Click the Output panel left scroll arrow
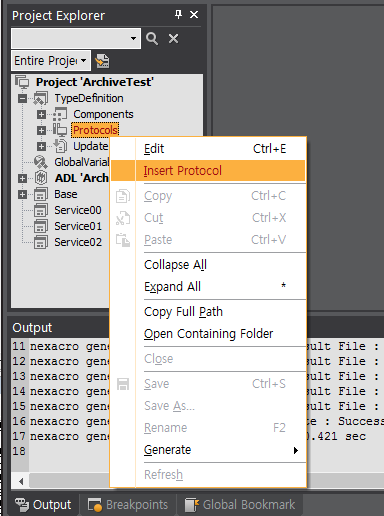384x516 pixels. click(21, 481)
